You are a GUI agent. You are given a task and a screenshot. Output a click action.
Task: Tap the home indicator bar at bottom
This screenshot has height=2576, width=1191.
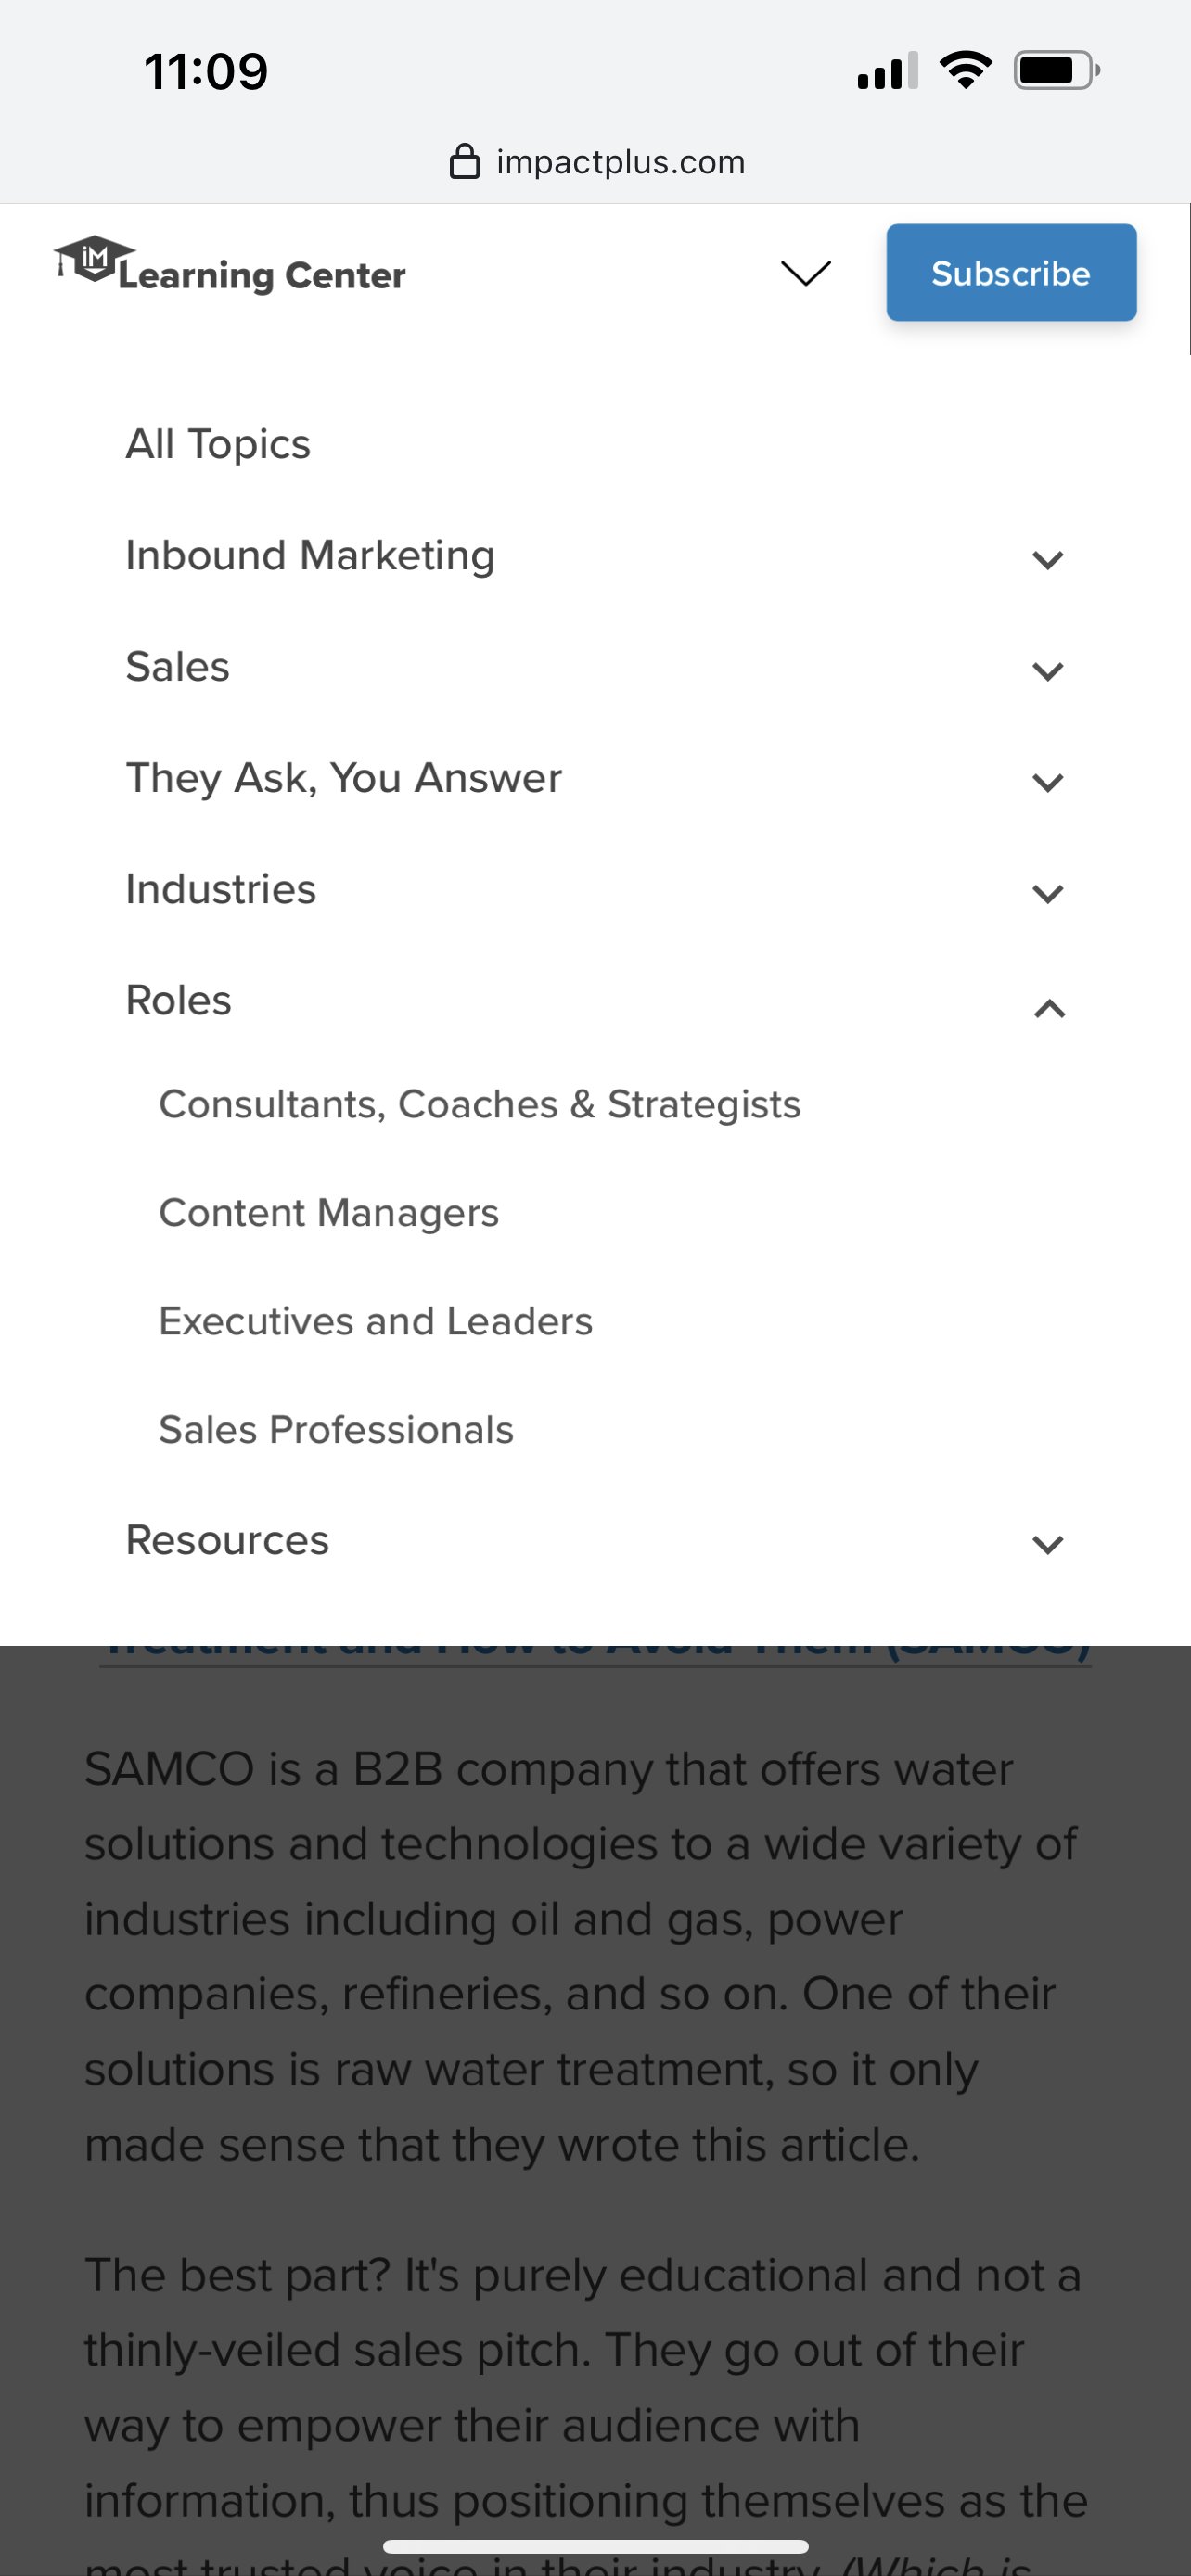click(x=595, y=2546)
